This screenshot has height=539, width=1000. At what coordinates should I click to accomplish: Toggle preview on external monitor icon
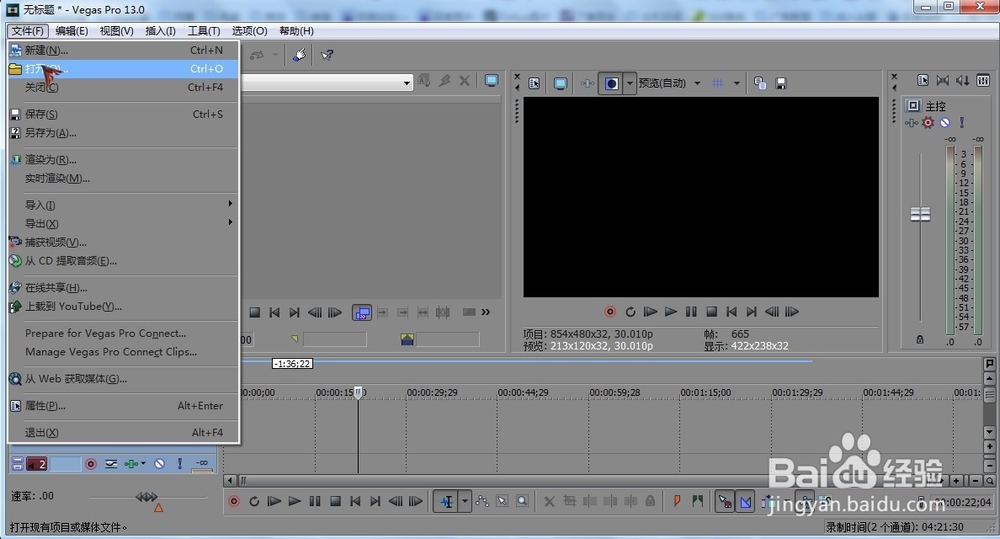coord(560,83)
